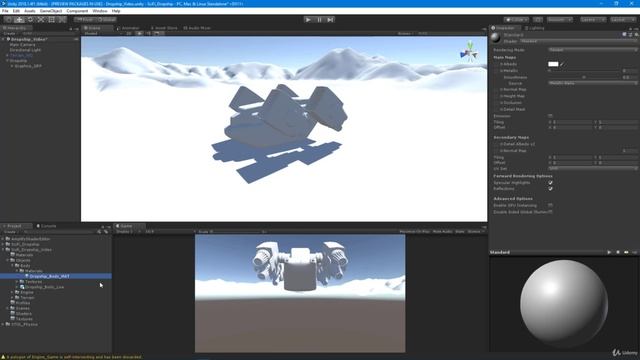Select the Dropship object in the Hierarchy
Screen dimensions: 640x360
pyautogui.click(x=18, y=60)
